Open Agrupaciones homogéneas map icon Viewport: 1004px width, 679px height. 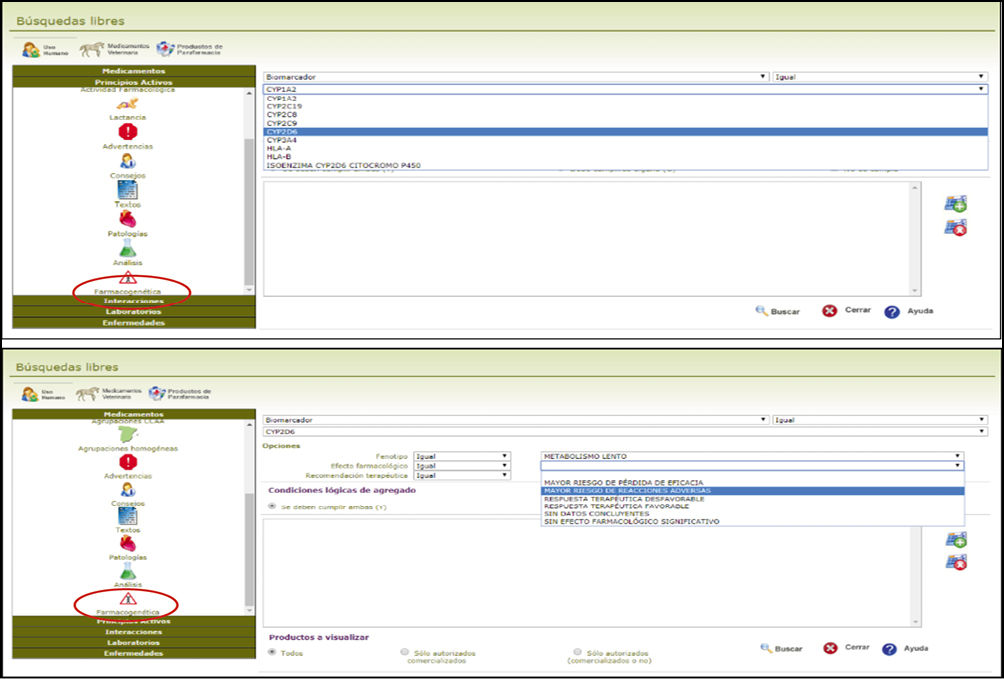click(127, 435)
